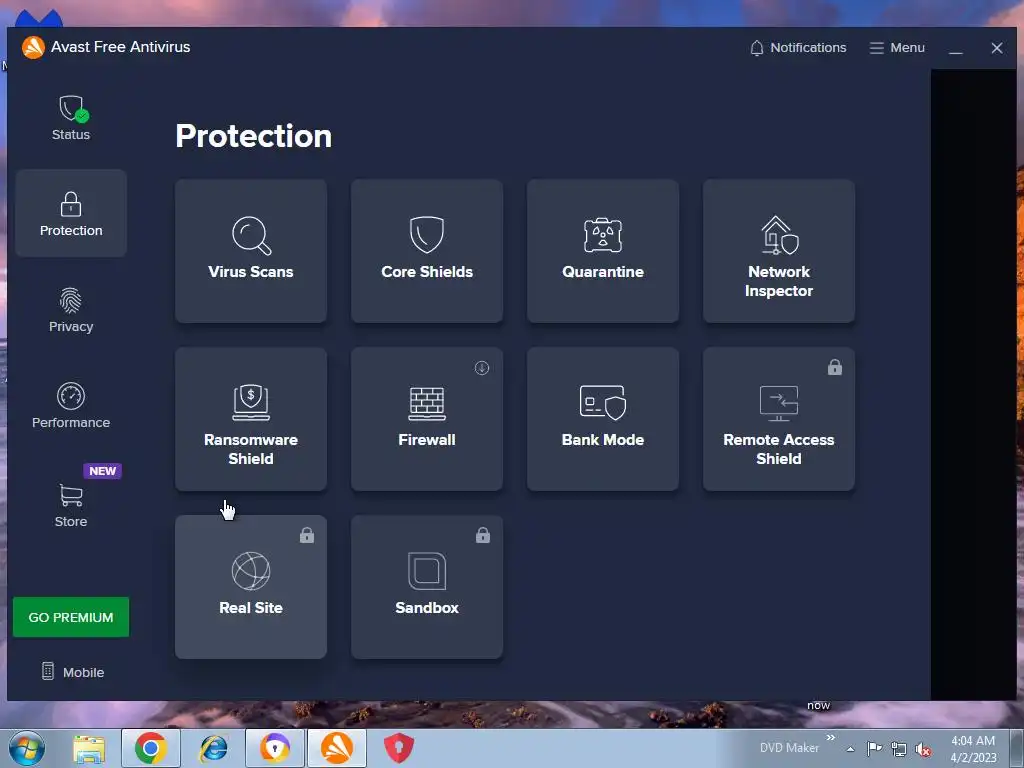Click the NEW badge above Store
1024x768 pixels.
103,471
